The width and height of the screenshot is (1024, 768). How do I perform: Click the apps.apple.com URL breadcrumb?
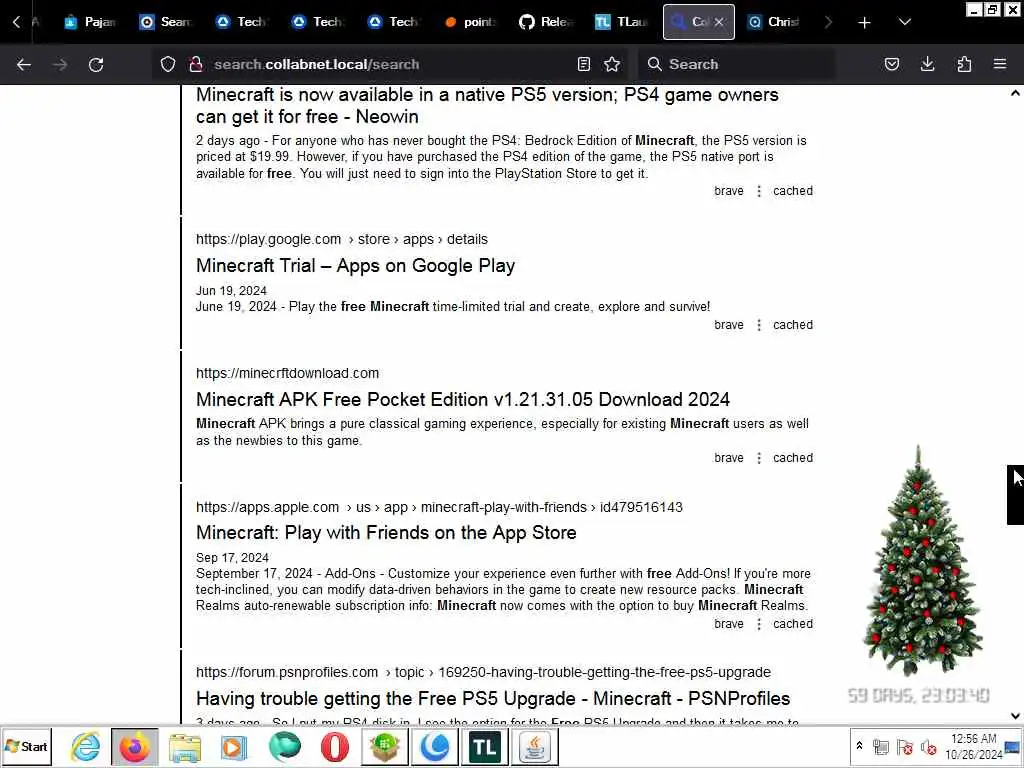tap(439, 507)
